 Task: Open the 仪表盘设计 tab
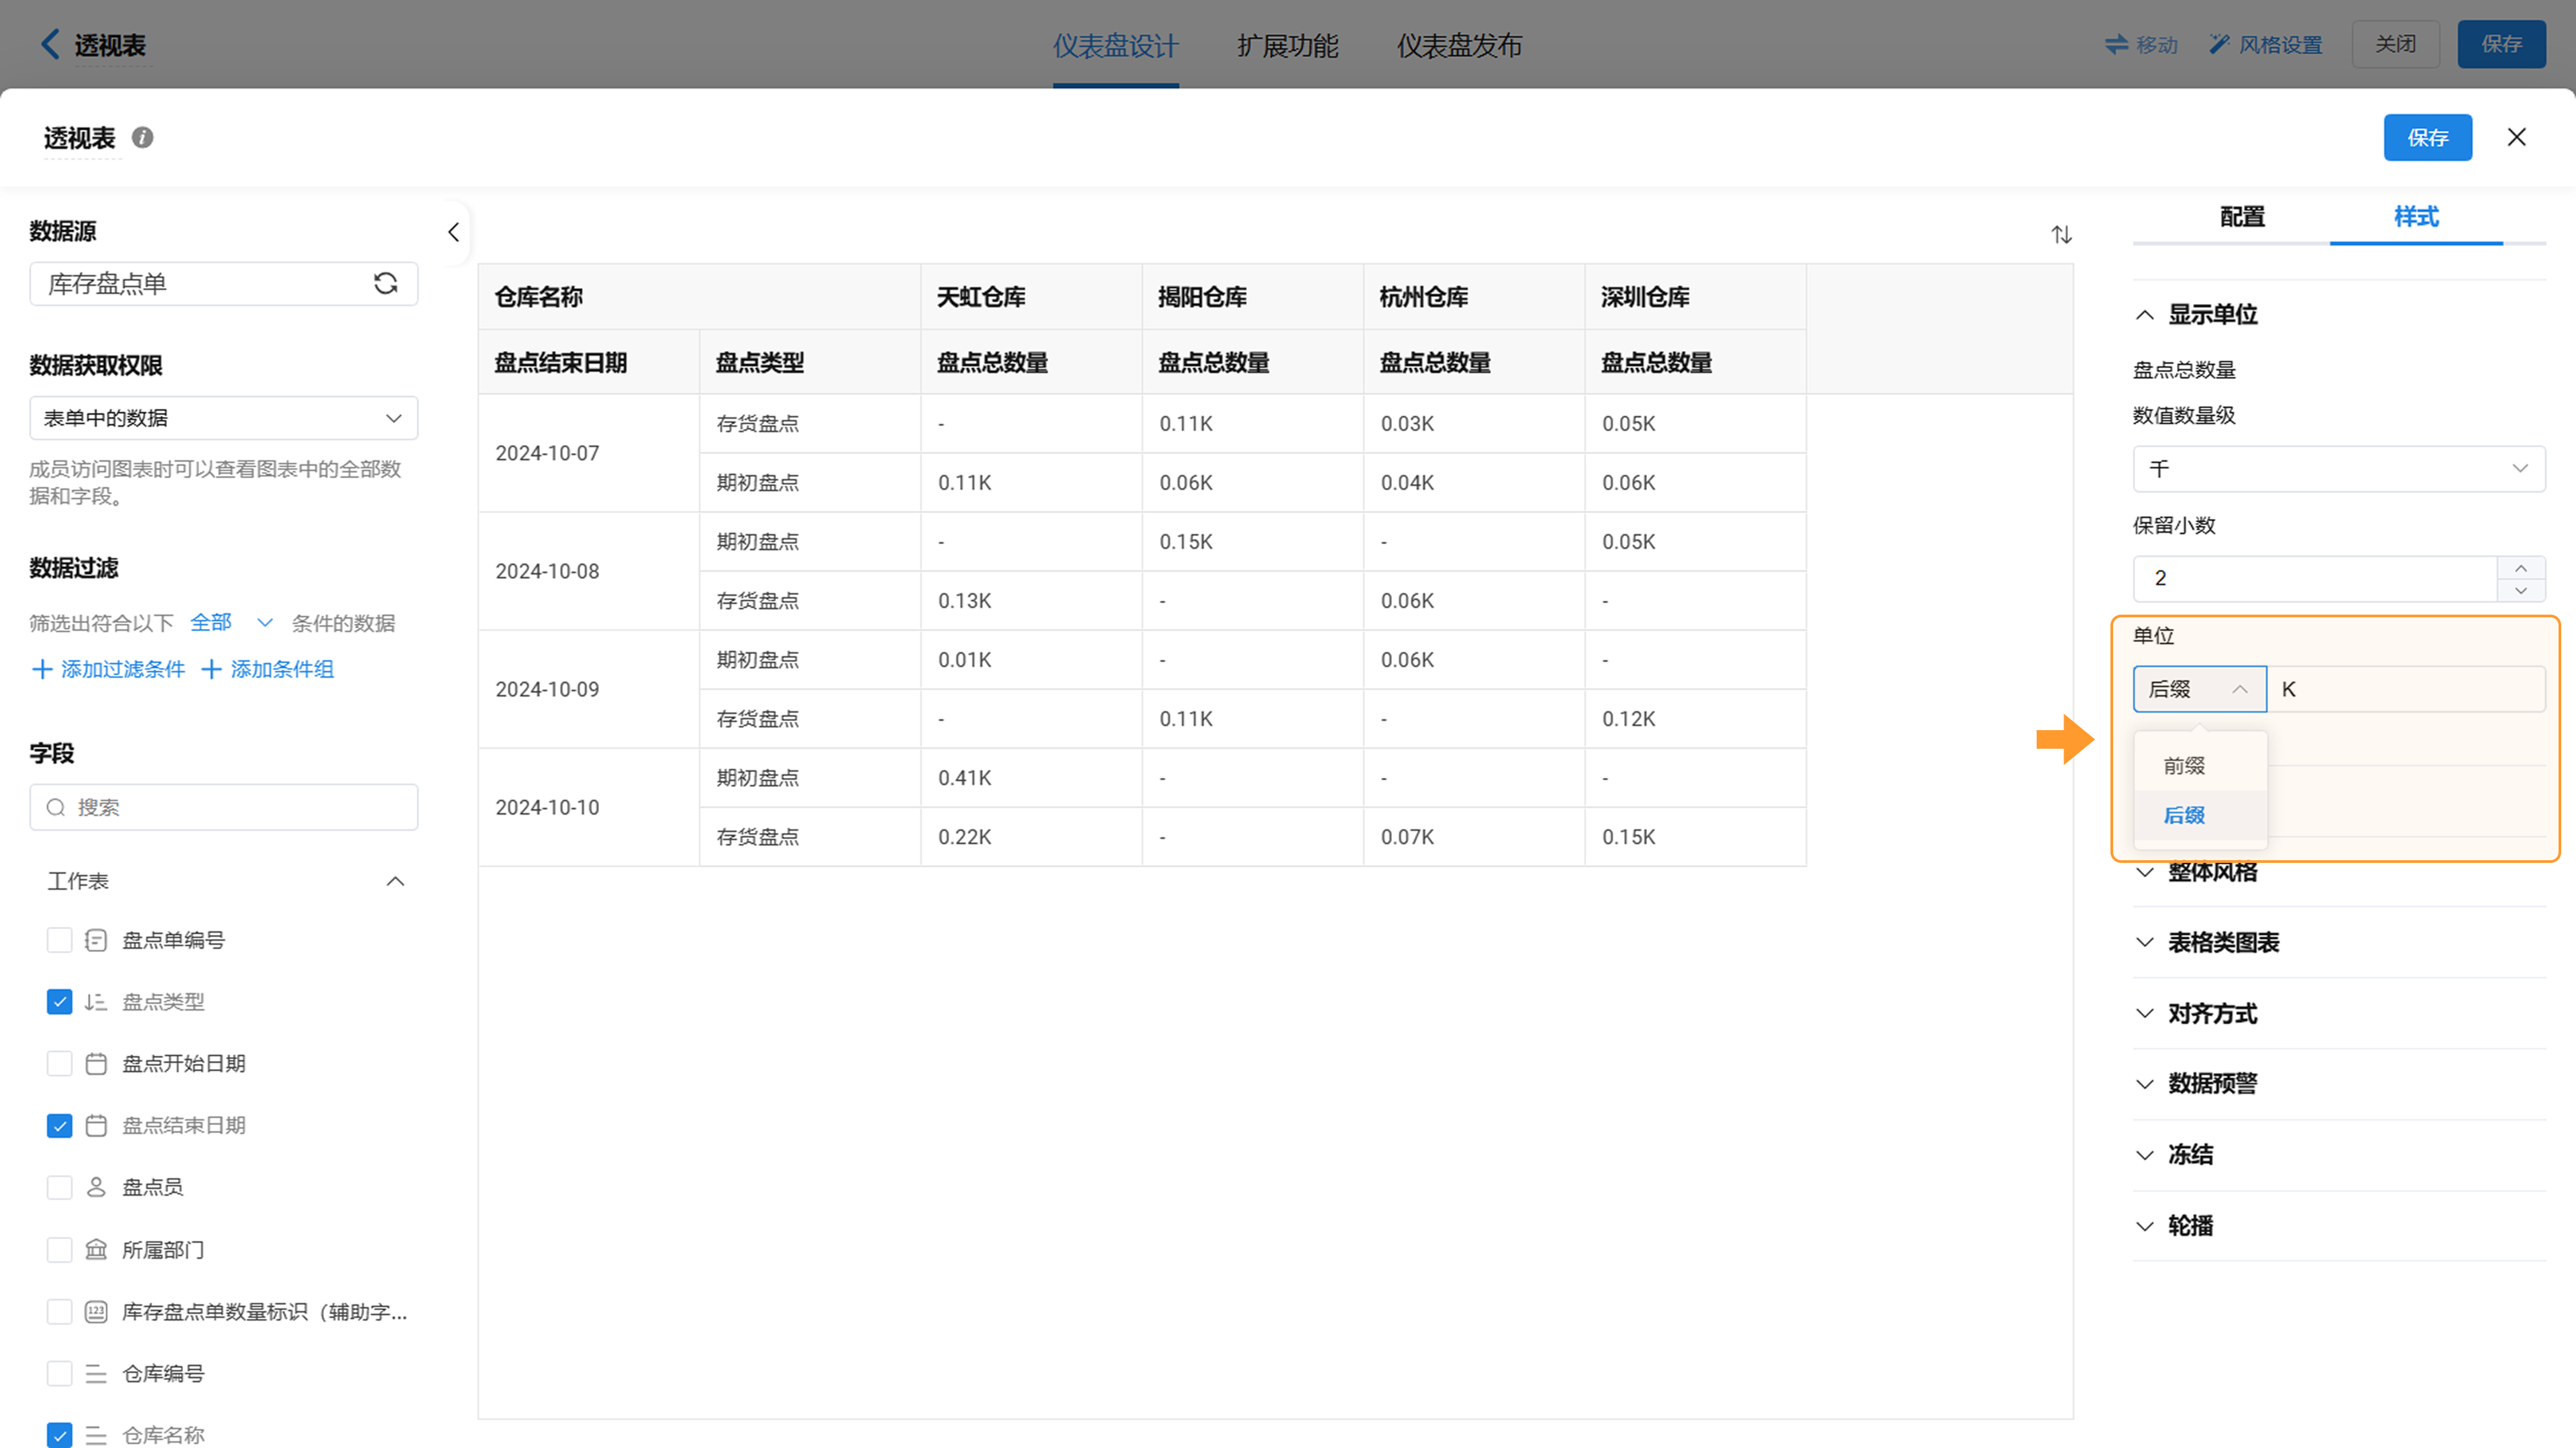pyautogui.click(x=1115, y=46)
